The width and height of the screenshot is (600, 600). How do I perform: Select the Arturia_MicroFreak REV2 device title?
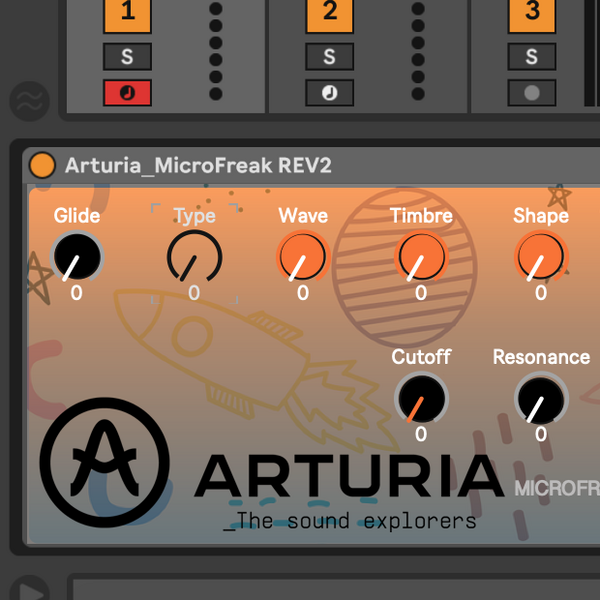click(x=198, y=166)
